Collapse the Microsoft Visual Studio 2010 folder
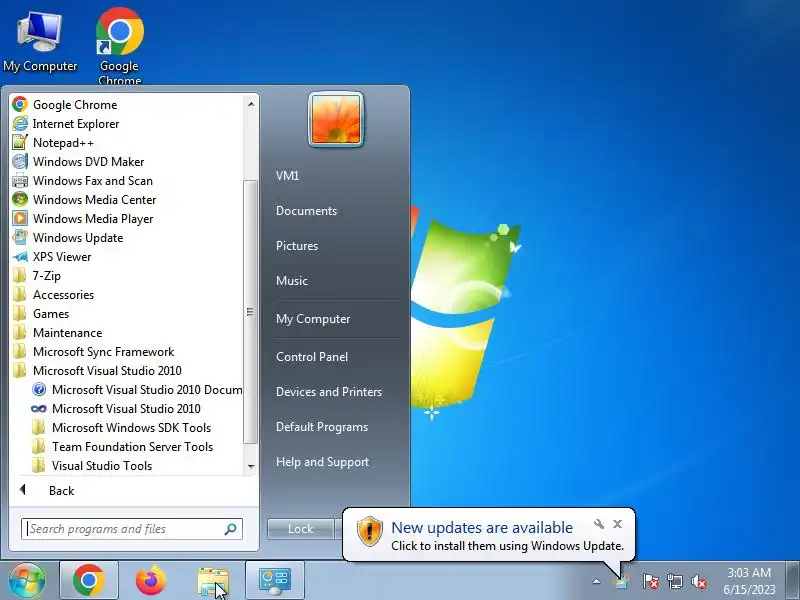 pyautogui.click(x=97, y=371)
